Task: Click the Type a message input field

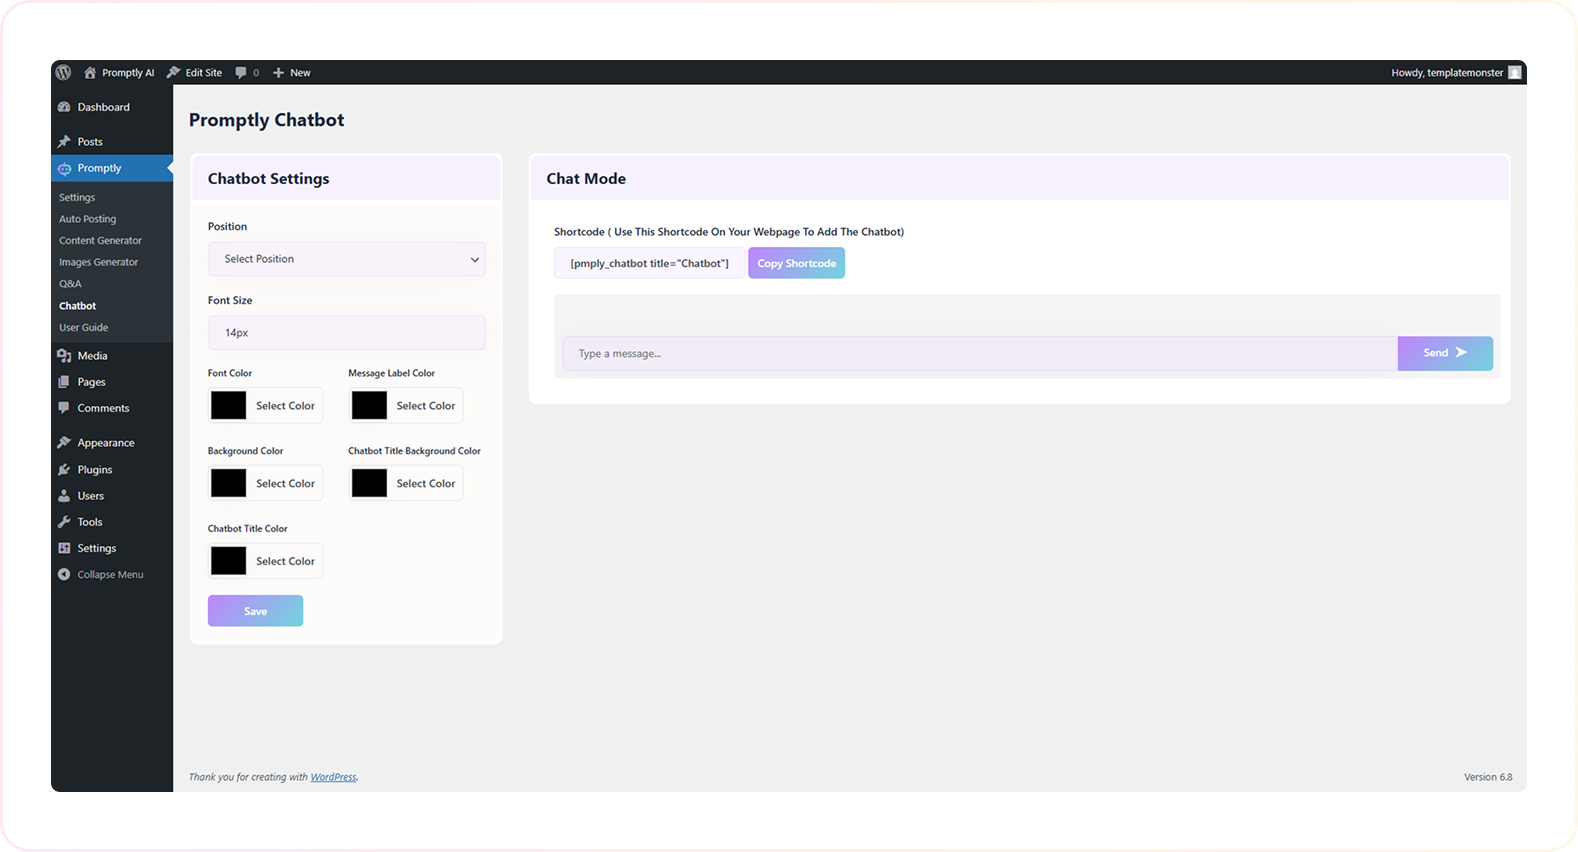Action: coord(979,354)
